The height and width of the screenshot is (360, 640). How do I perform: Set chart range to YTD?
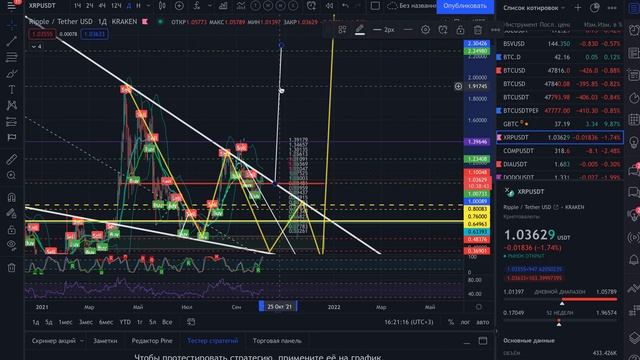[125, 322]
